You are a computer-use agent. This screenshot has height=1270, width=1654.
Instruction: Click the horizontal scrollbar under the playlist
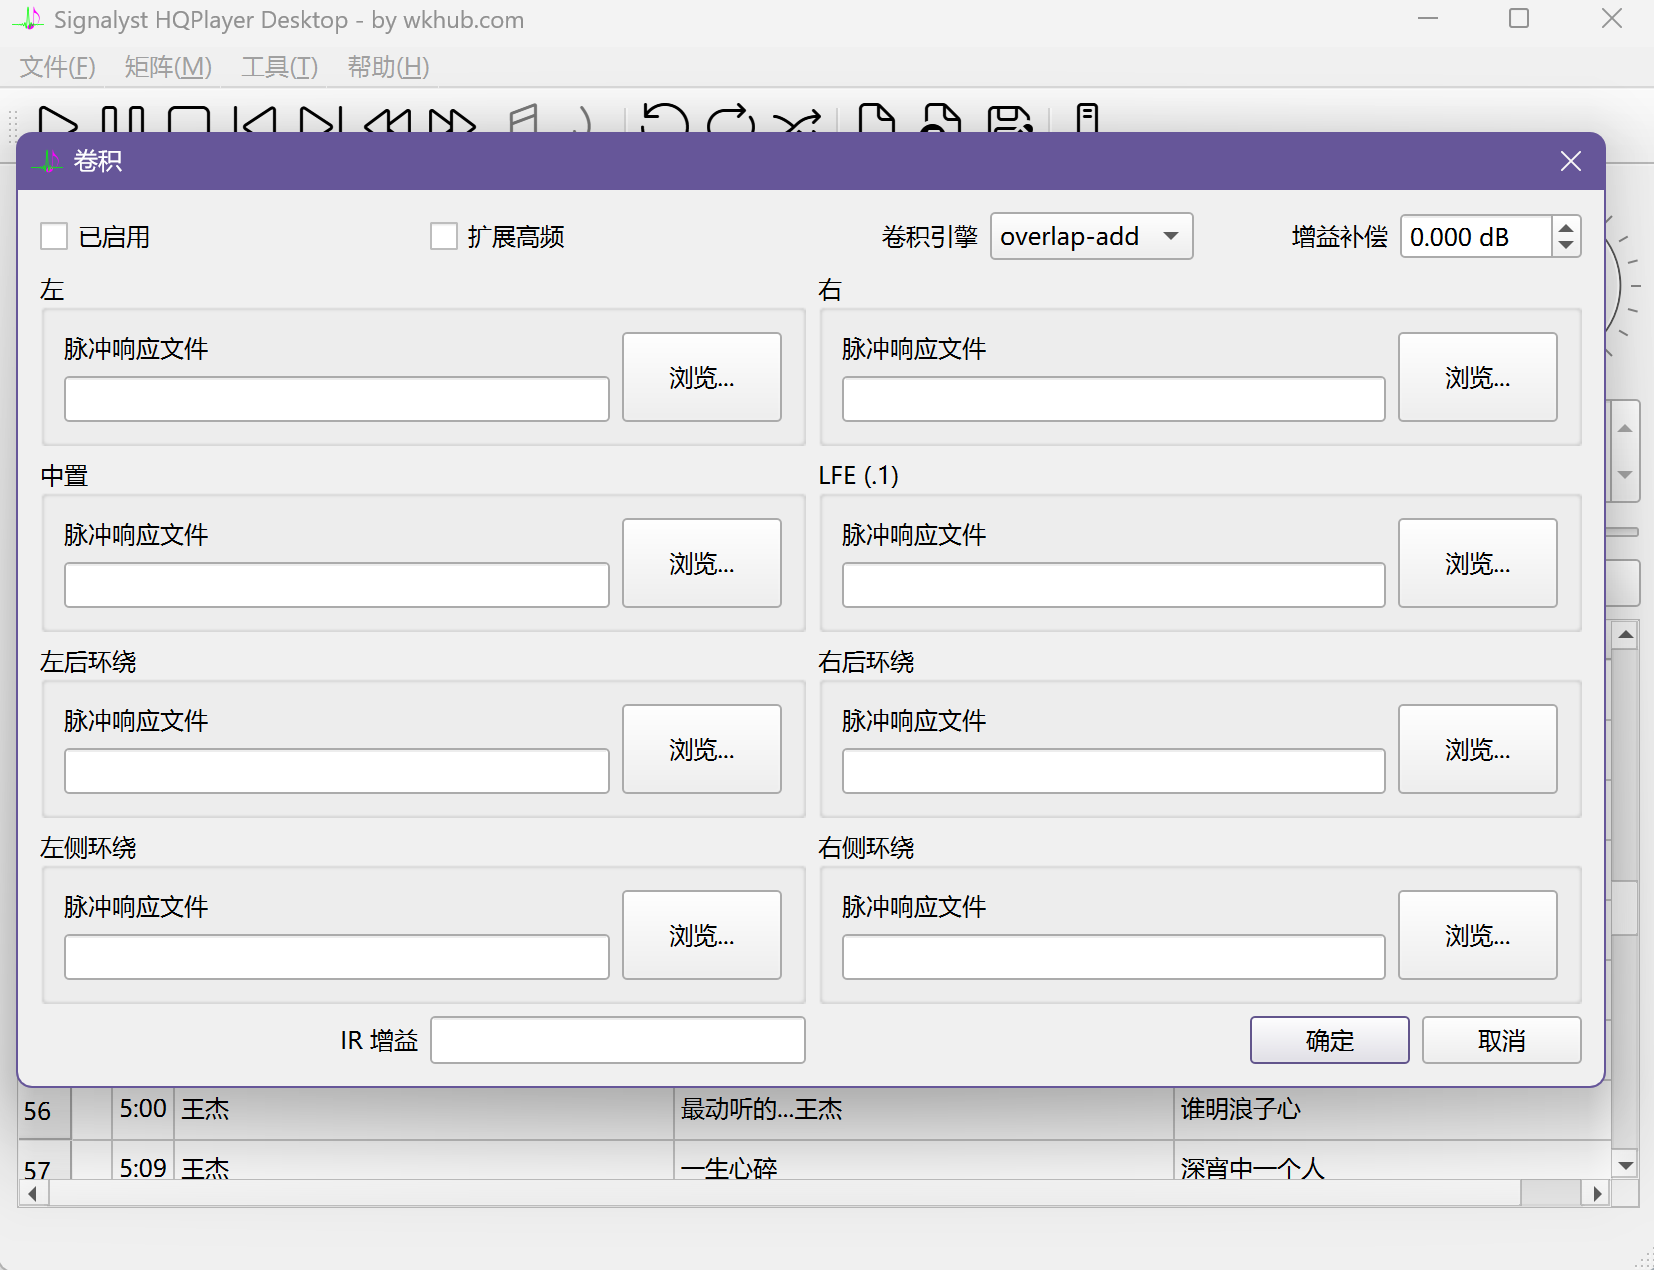[x=780, y=1193]
